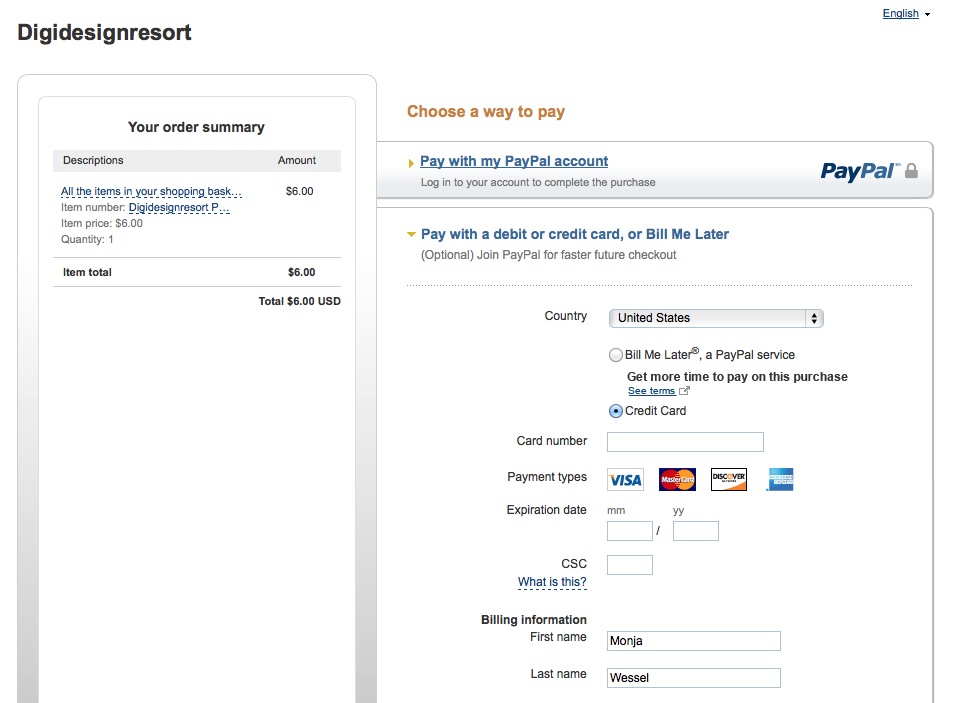Screen dimensions: 962x703
Task: Collapse the debit or credit card section
Action: click(575, 234)
